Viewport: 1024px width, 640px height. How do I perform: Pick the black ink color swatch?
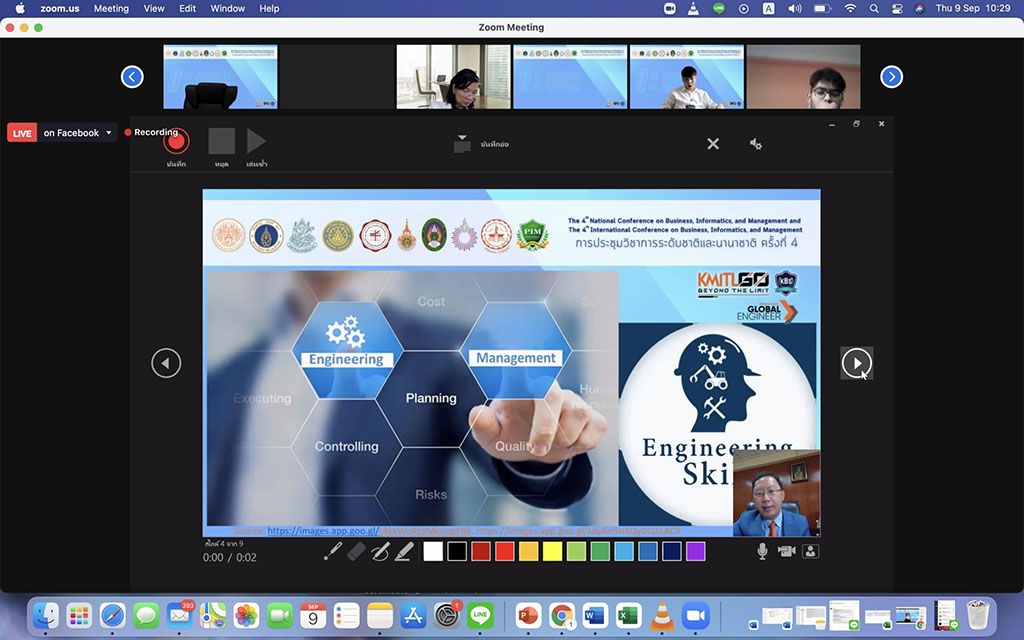[x=457, y=551]
